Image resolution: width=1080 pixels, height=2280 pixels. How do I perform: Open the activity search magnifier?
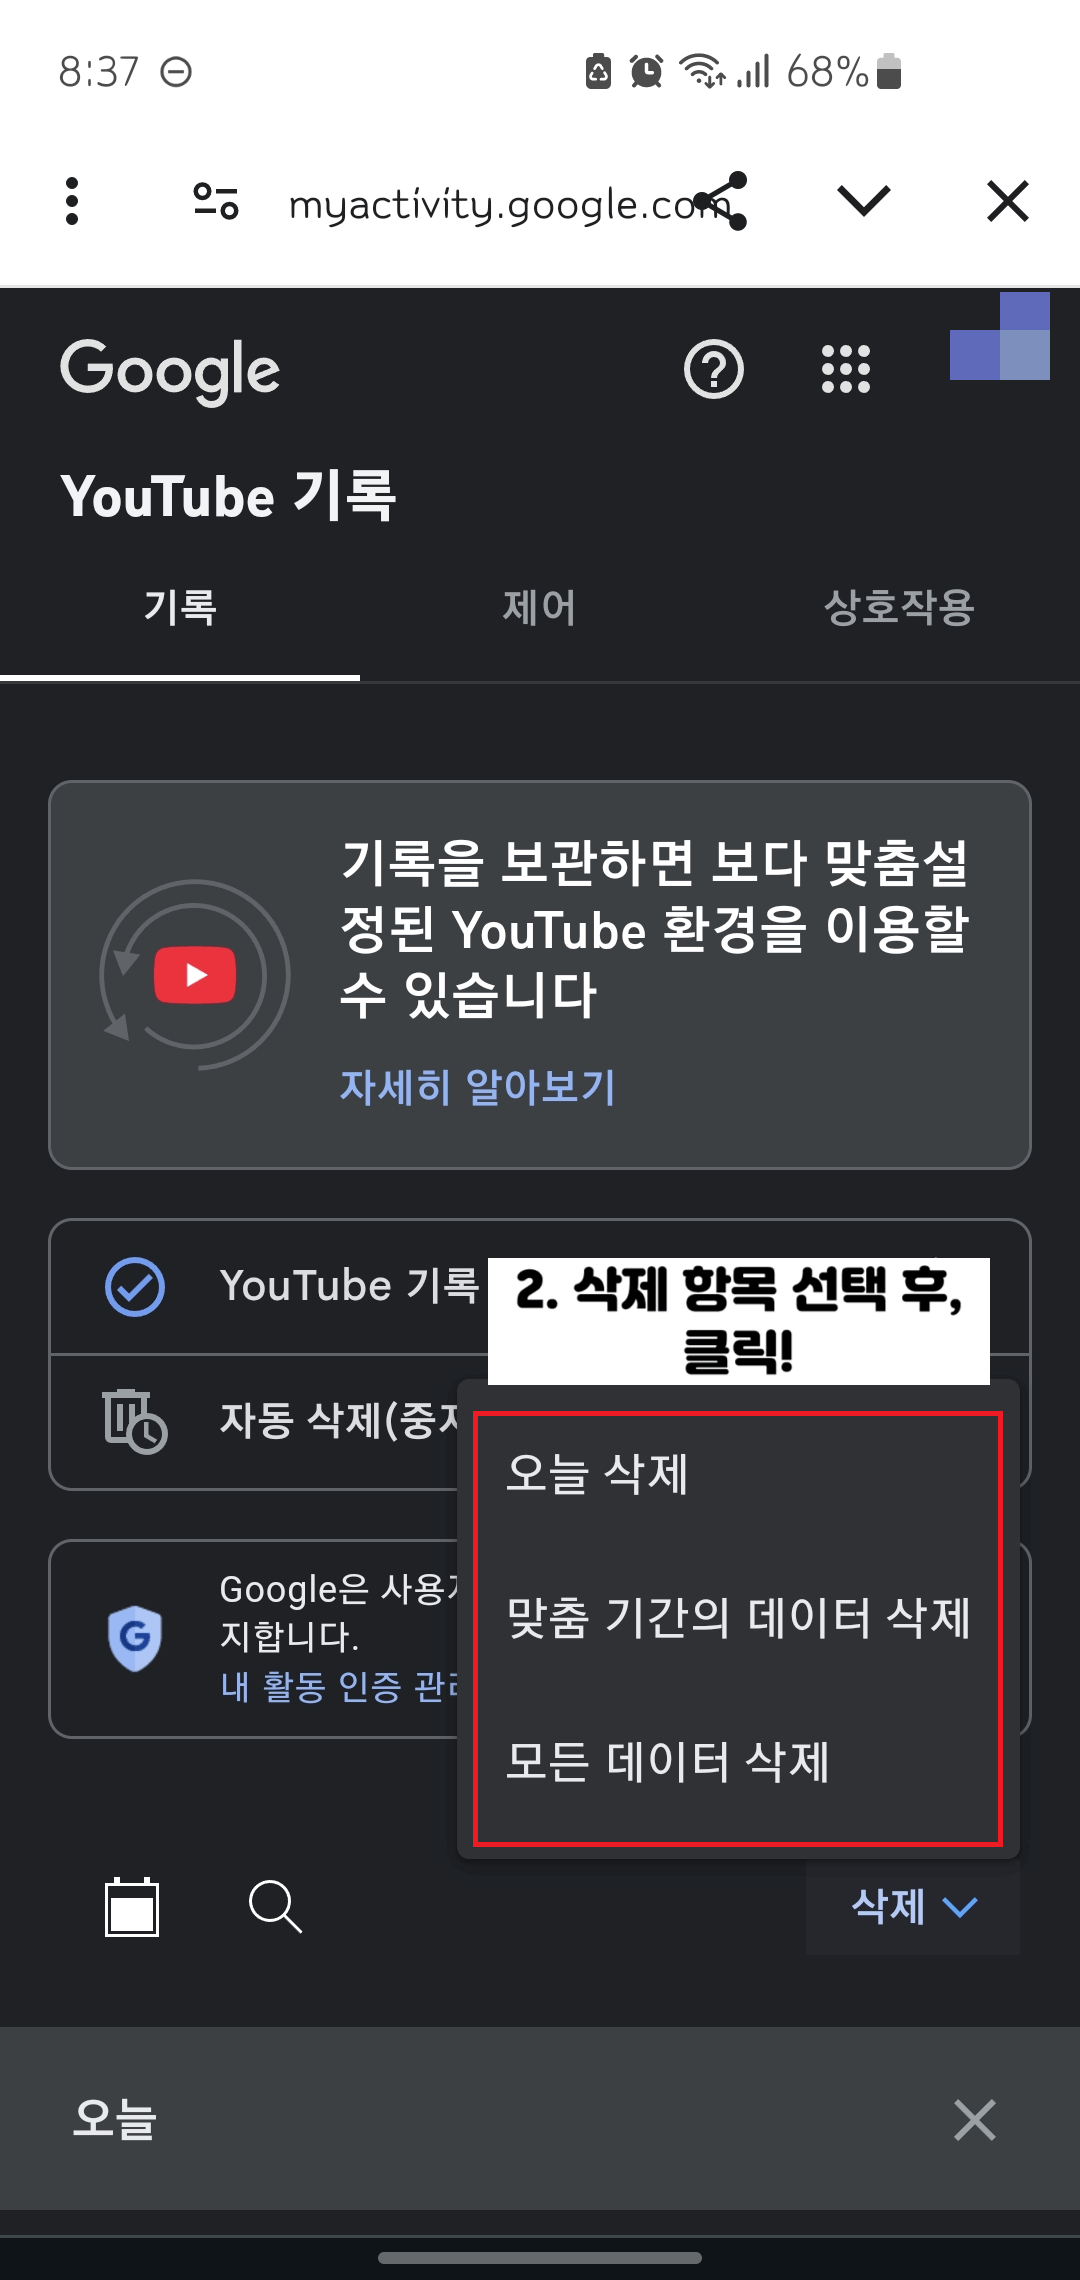pyautogui.click(x=275, y=1906)
